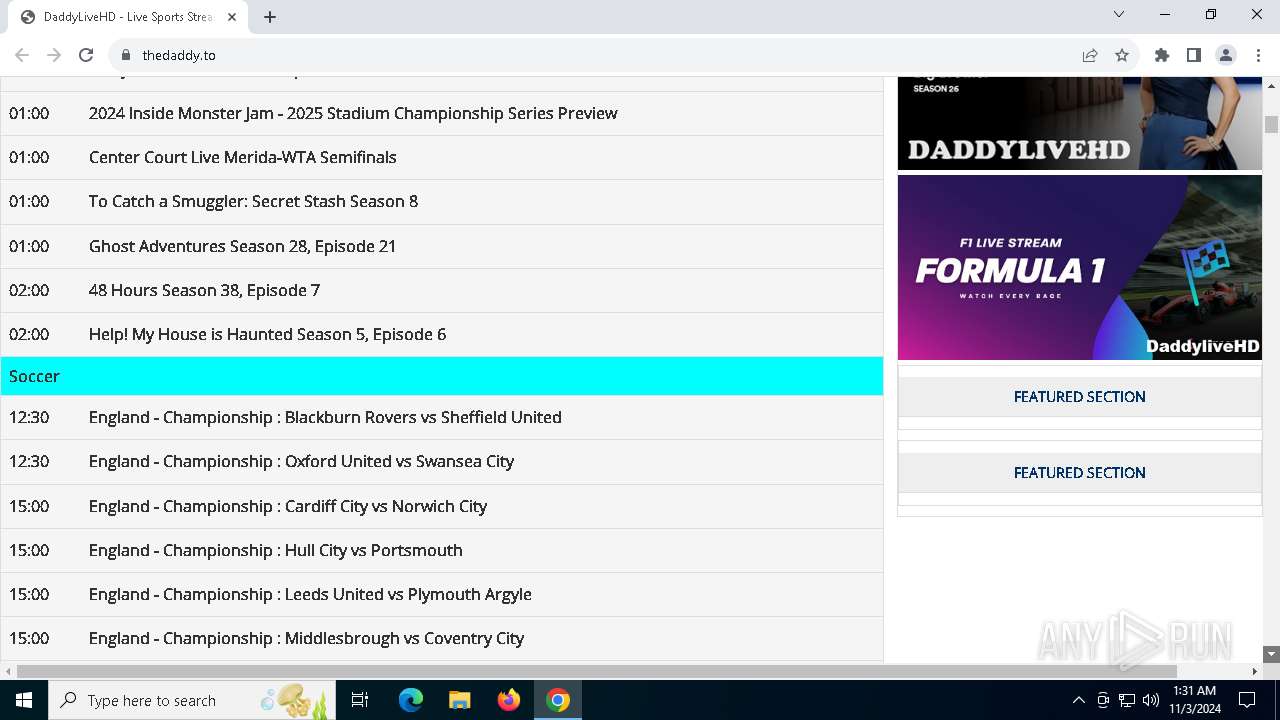The height and width of the screenshot is (720, 1280).
Task: Click the 15:00 time on Hull City row
Action: pos(29,550)
